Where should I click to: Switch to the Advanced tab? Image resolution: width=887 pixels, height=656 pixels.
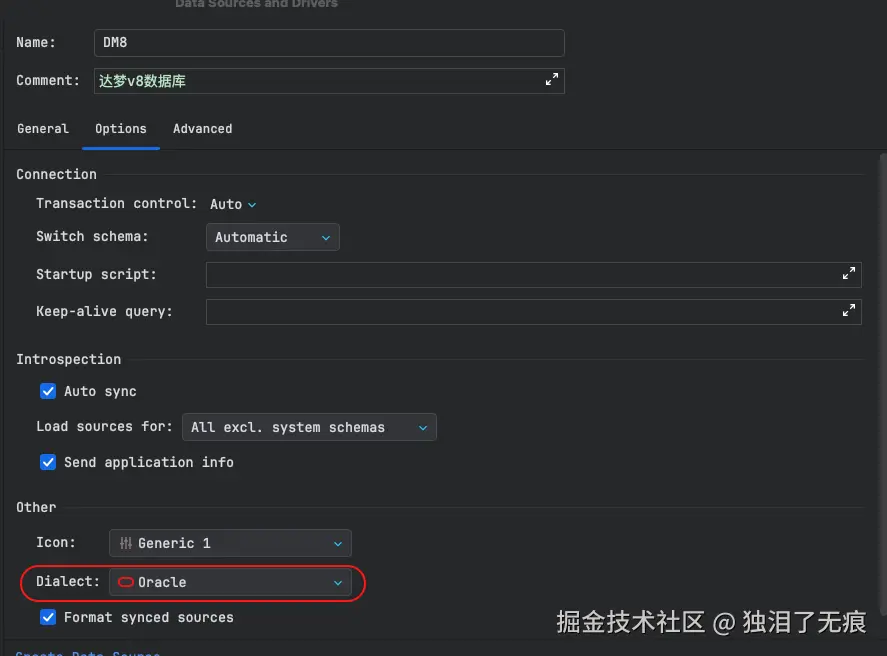coord(203,129)
